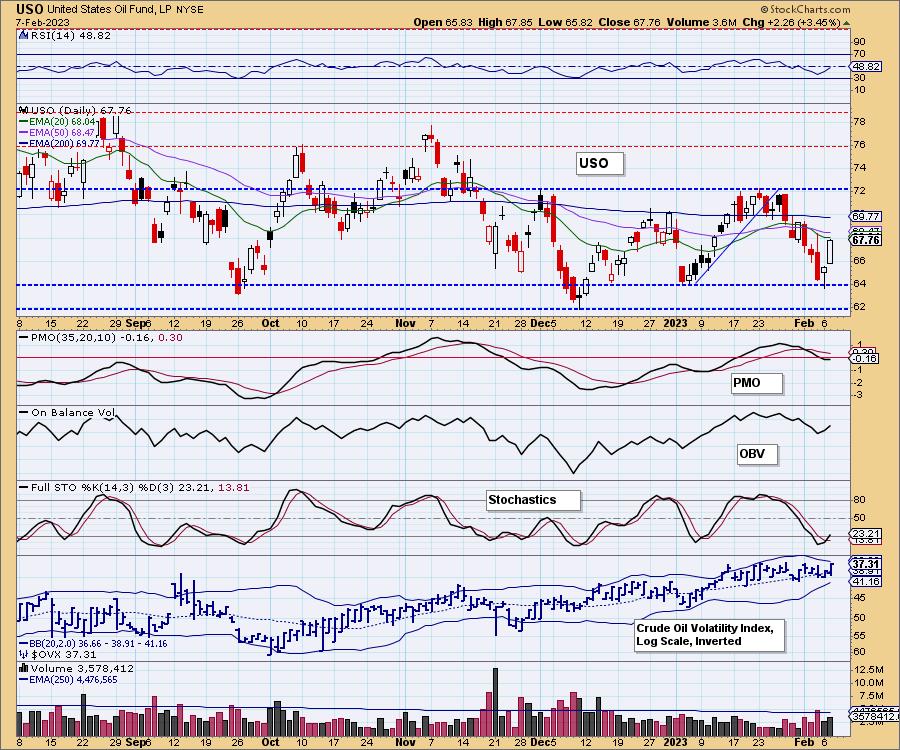Click the 7-Feb-2023 date label

click(43, 23)
